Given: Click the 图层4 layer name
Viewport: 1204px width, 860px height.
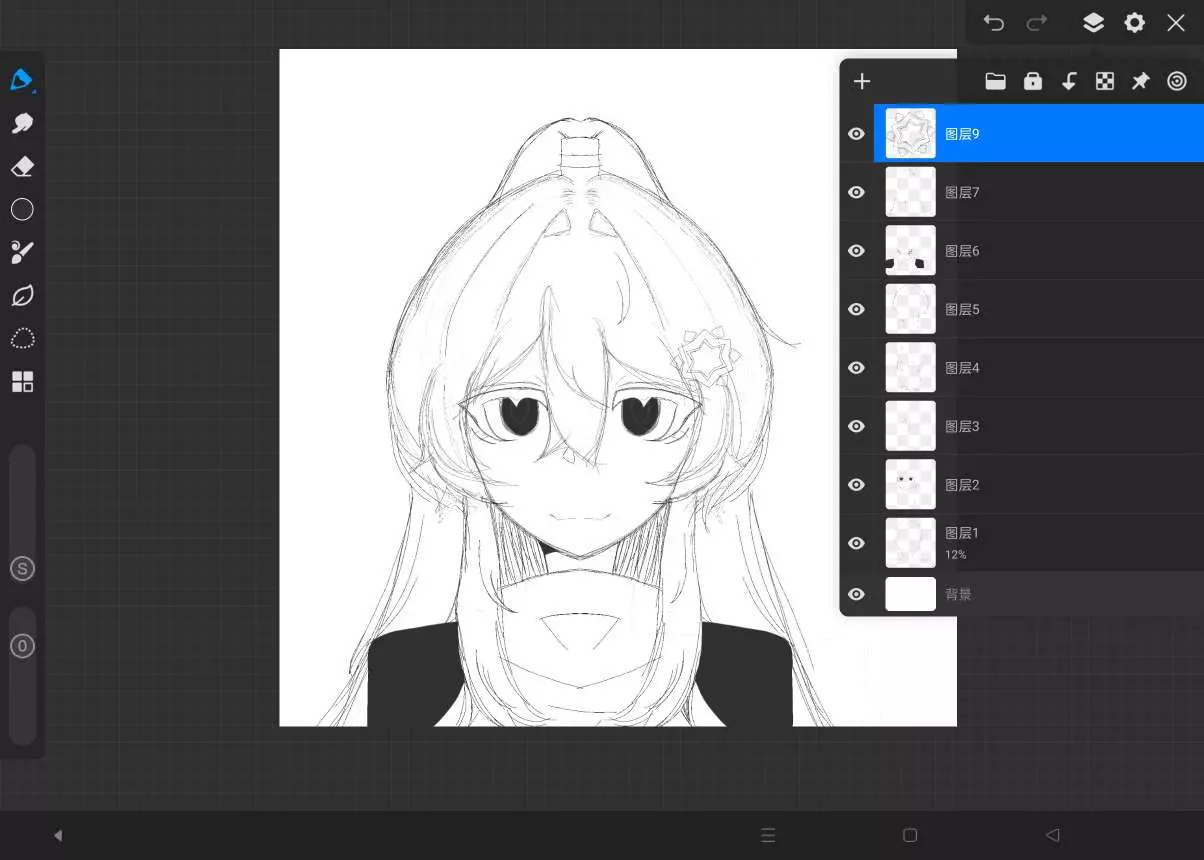Looking at the screenshot, I should 962,367.
